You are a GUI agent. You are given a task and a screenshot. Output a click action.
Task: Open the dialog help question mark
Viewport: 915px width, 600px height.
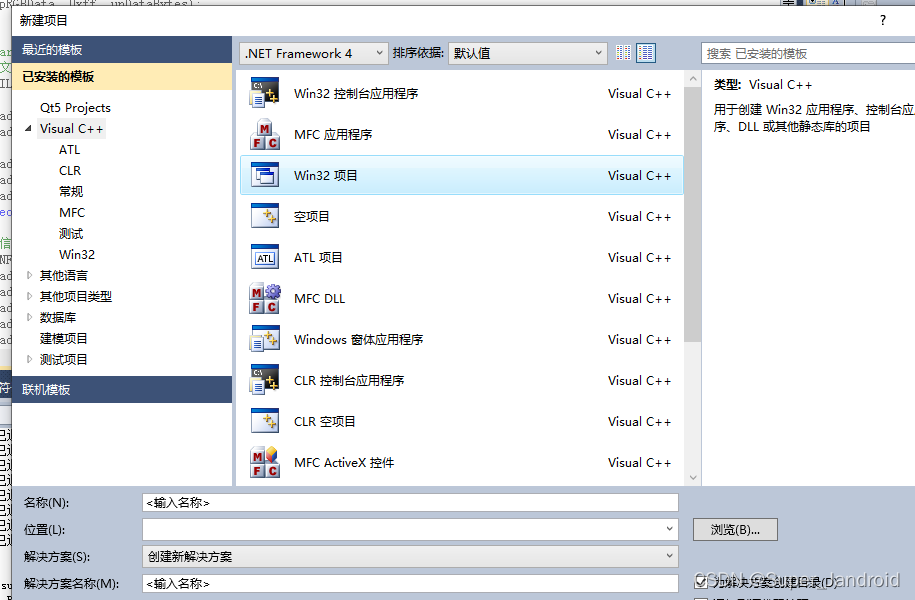[883, 20]
